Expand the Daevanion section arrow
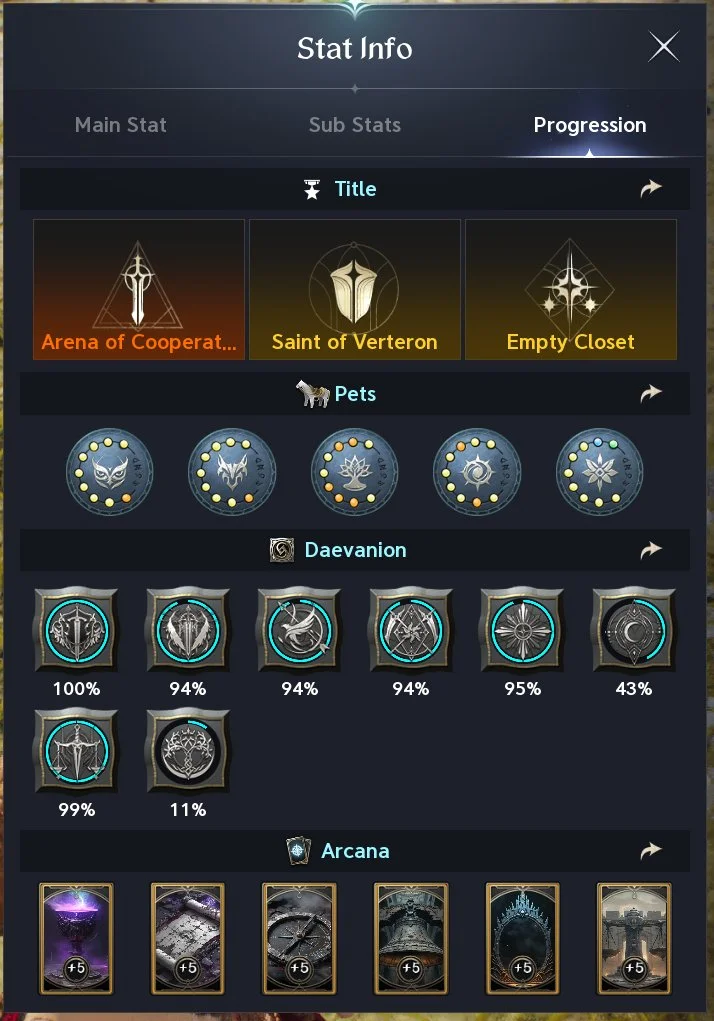Image resolution: width=714 pixels, height=1021 pixels. 651,550
